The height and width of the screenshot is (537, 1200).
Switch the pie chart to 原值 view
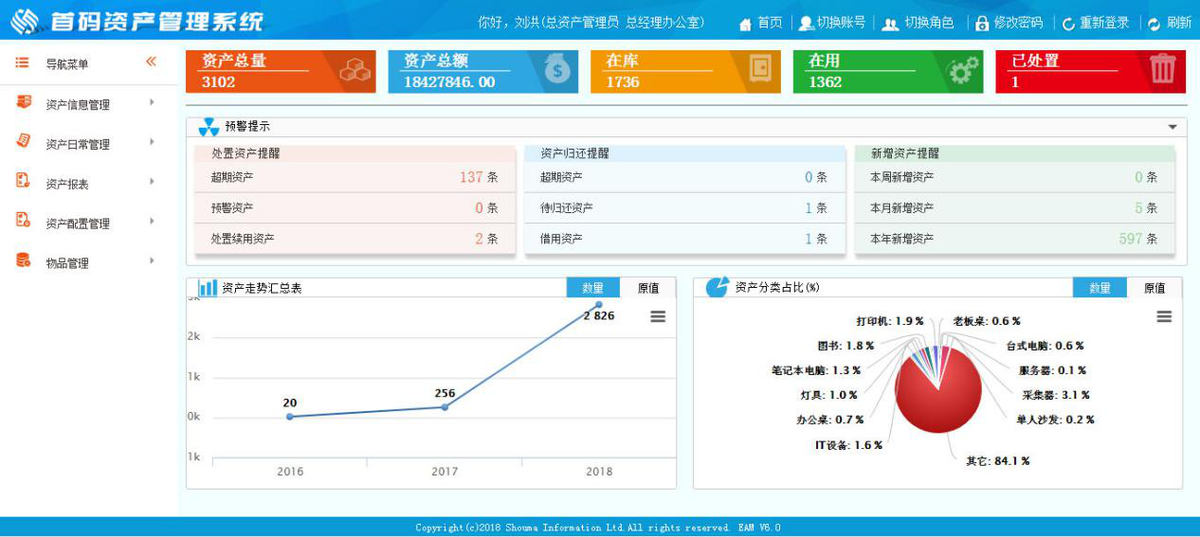coord(1154,288)
